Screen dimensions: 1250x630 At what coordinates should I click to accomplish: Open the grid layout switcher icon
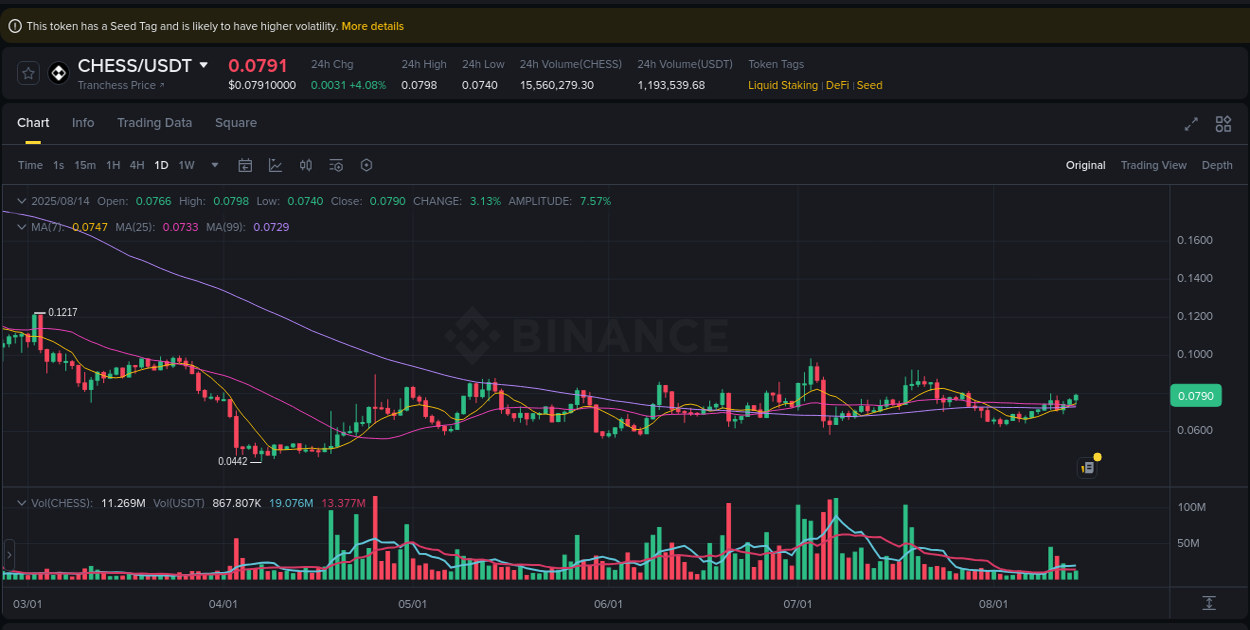[1223, 124]
